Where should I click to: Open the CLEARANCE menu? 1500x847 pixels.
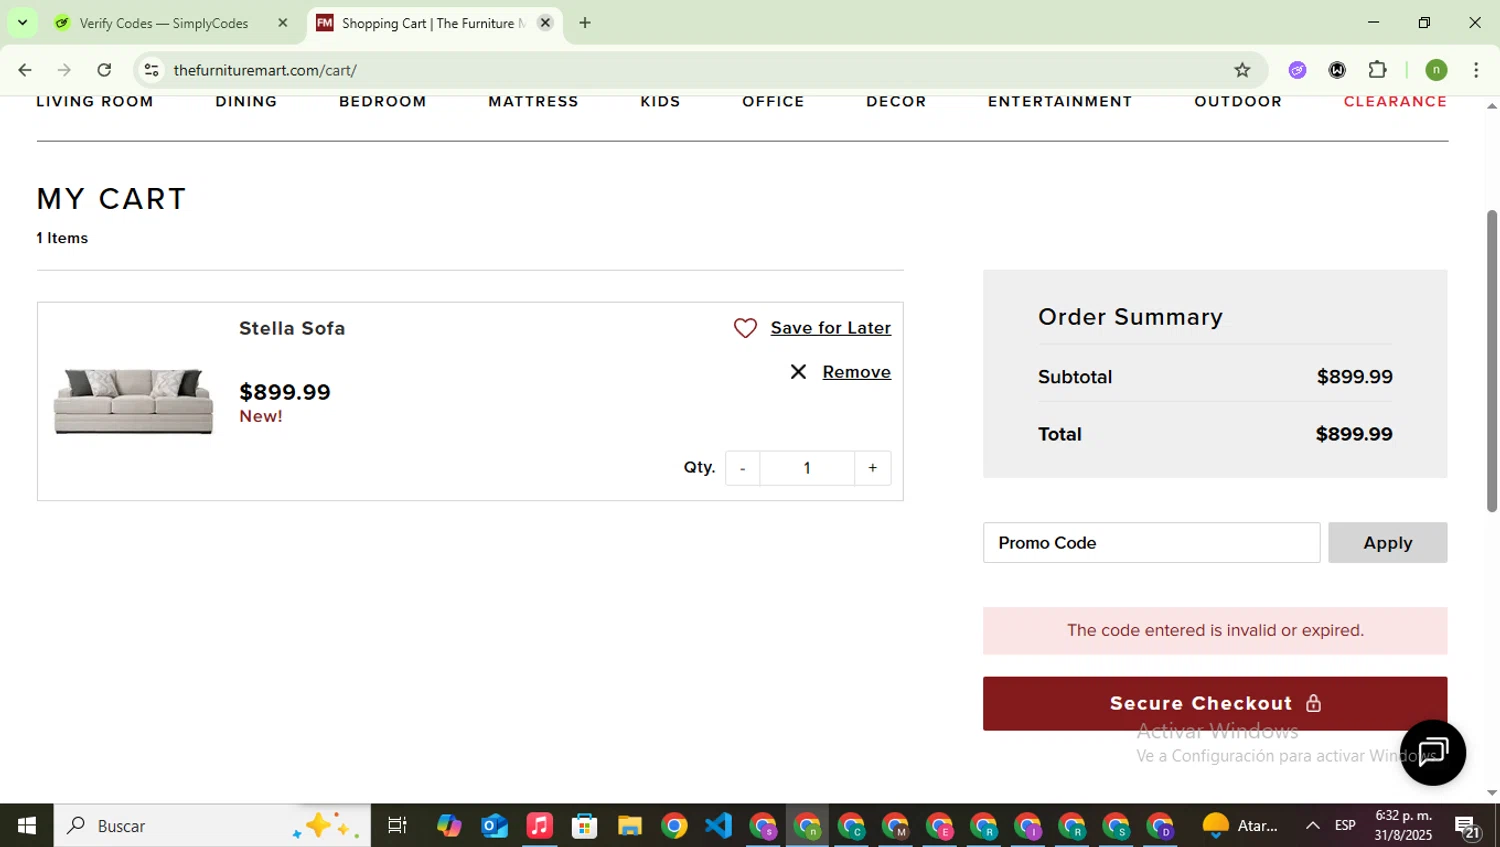(1395, 102)
